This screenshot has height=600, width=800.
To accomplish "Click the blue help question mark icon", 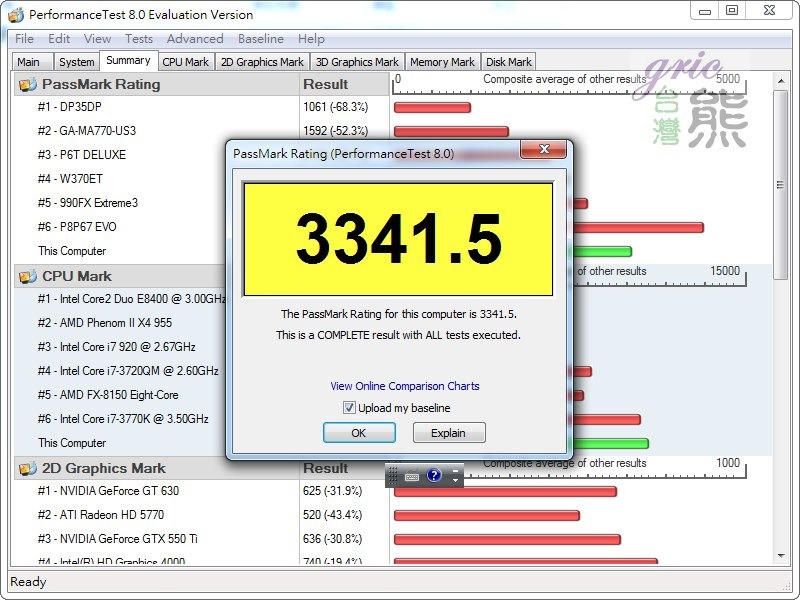I will click(434, 476).
